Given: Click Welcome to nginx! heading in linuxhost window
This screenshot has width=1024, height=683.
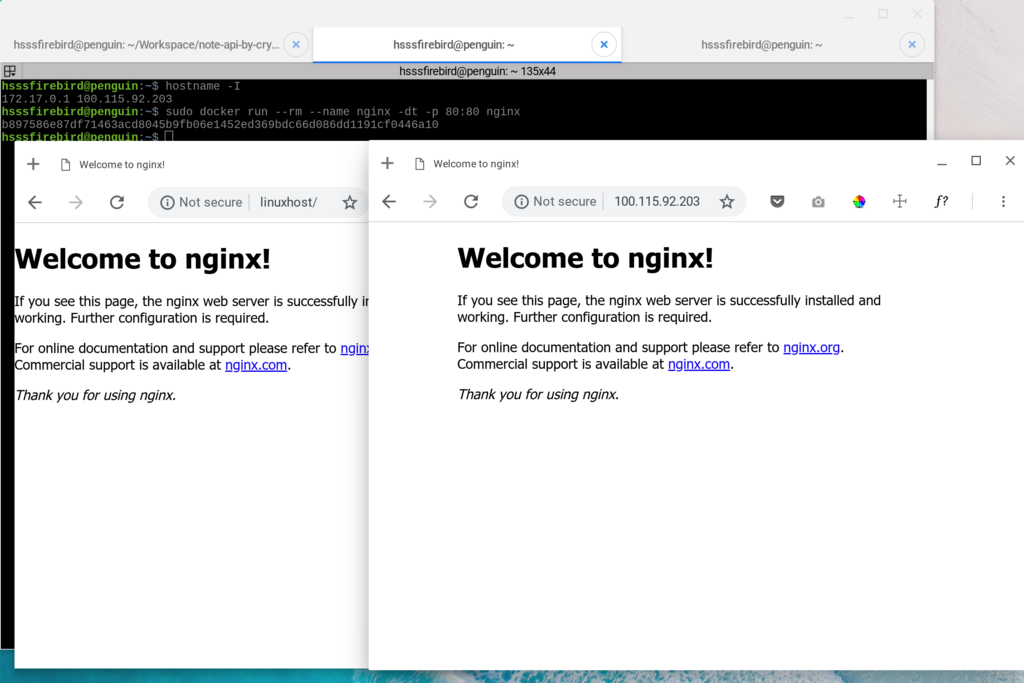Looking at the screenshot, I should click(x=142, y=259).
